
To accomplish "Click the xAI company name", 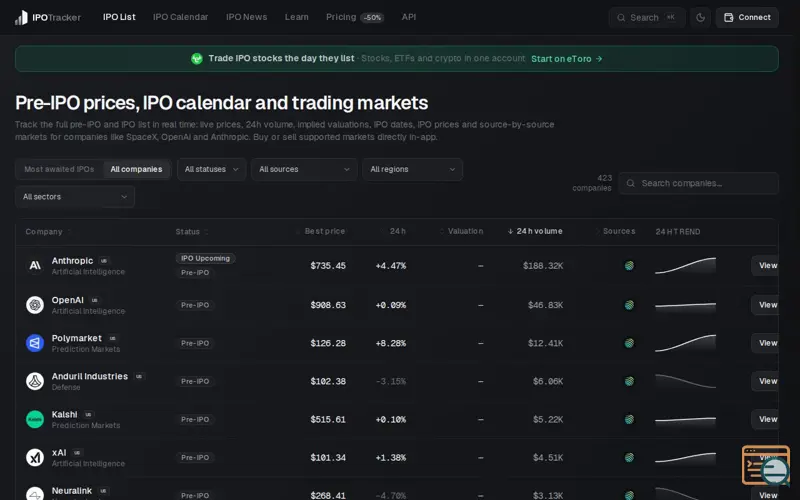I will click(x=59, y=453).
